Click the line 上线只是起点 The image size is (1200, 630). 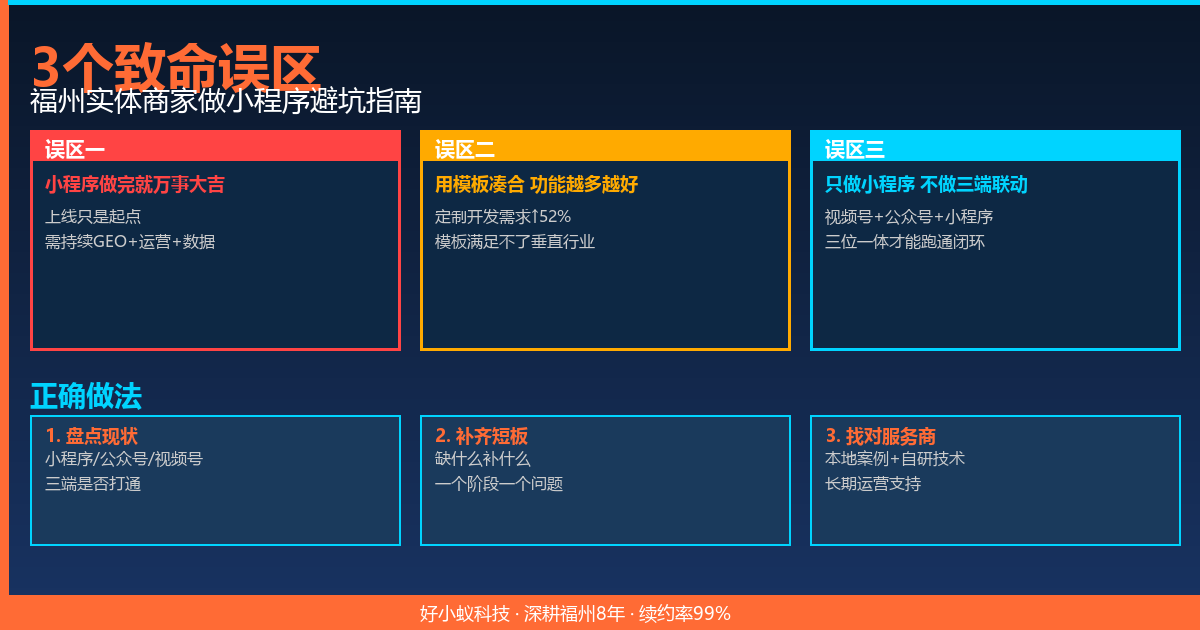point(93,216)
